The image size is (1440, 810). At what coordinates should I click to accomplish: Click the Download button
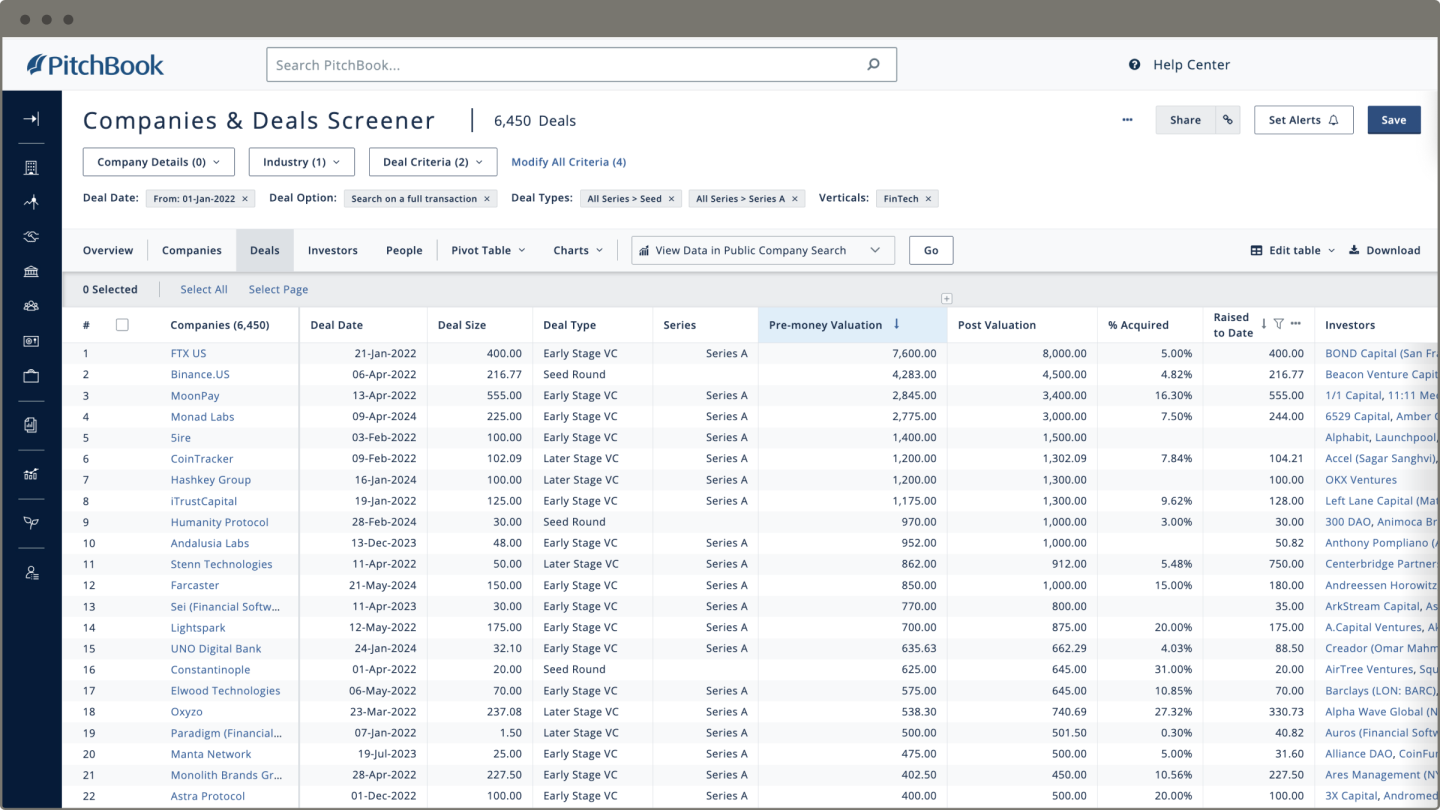1385,250
